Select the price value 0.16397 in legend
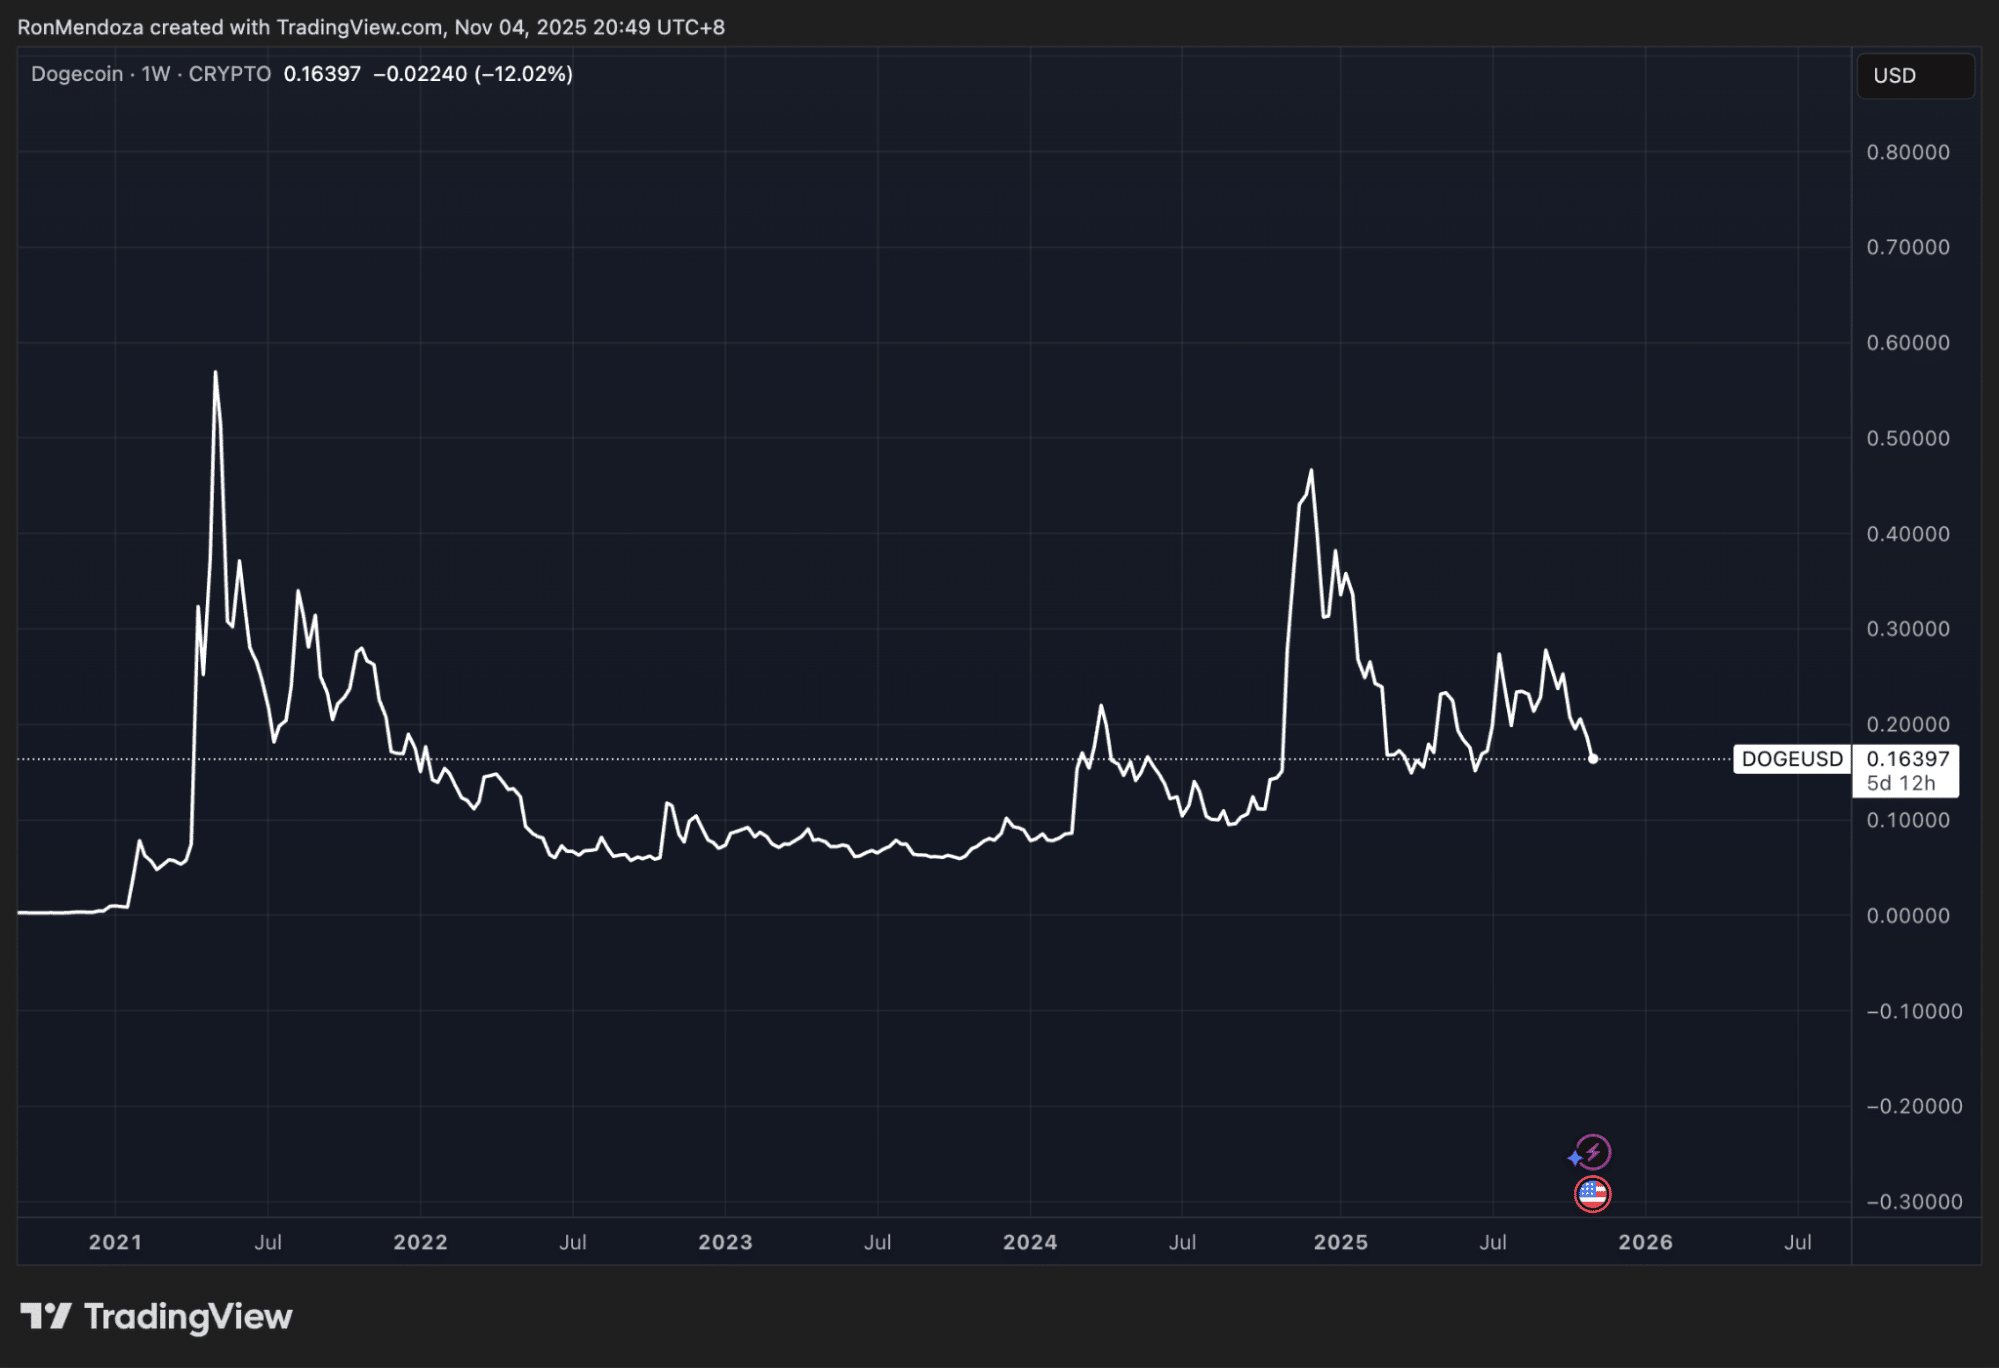The image size is (1999, 1369). click(320, 73)
